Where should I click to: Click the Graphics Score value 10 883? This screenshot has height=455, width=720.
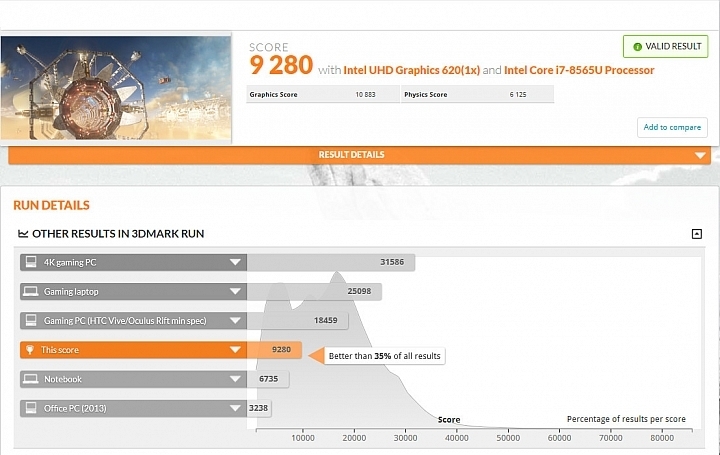(x=365, y=95)
